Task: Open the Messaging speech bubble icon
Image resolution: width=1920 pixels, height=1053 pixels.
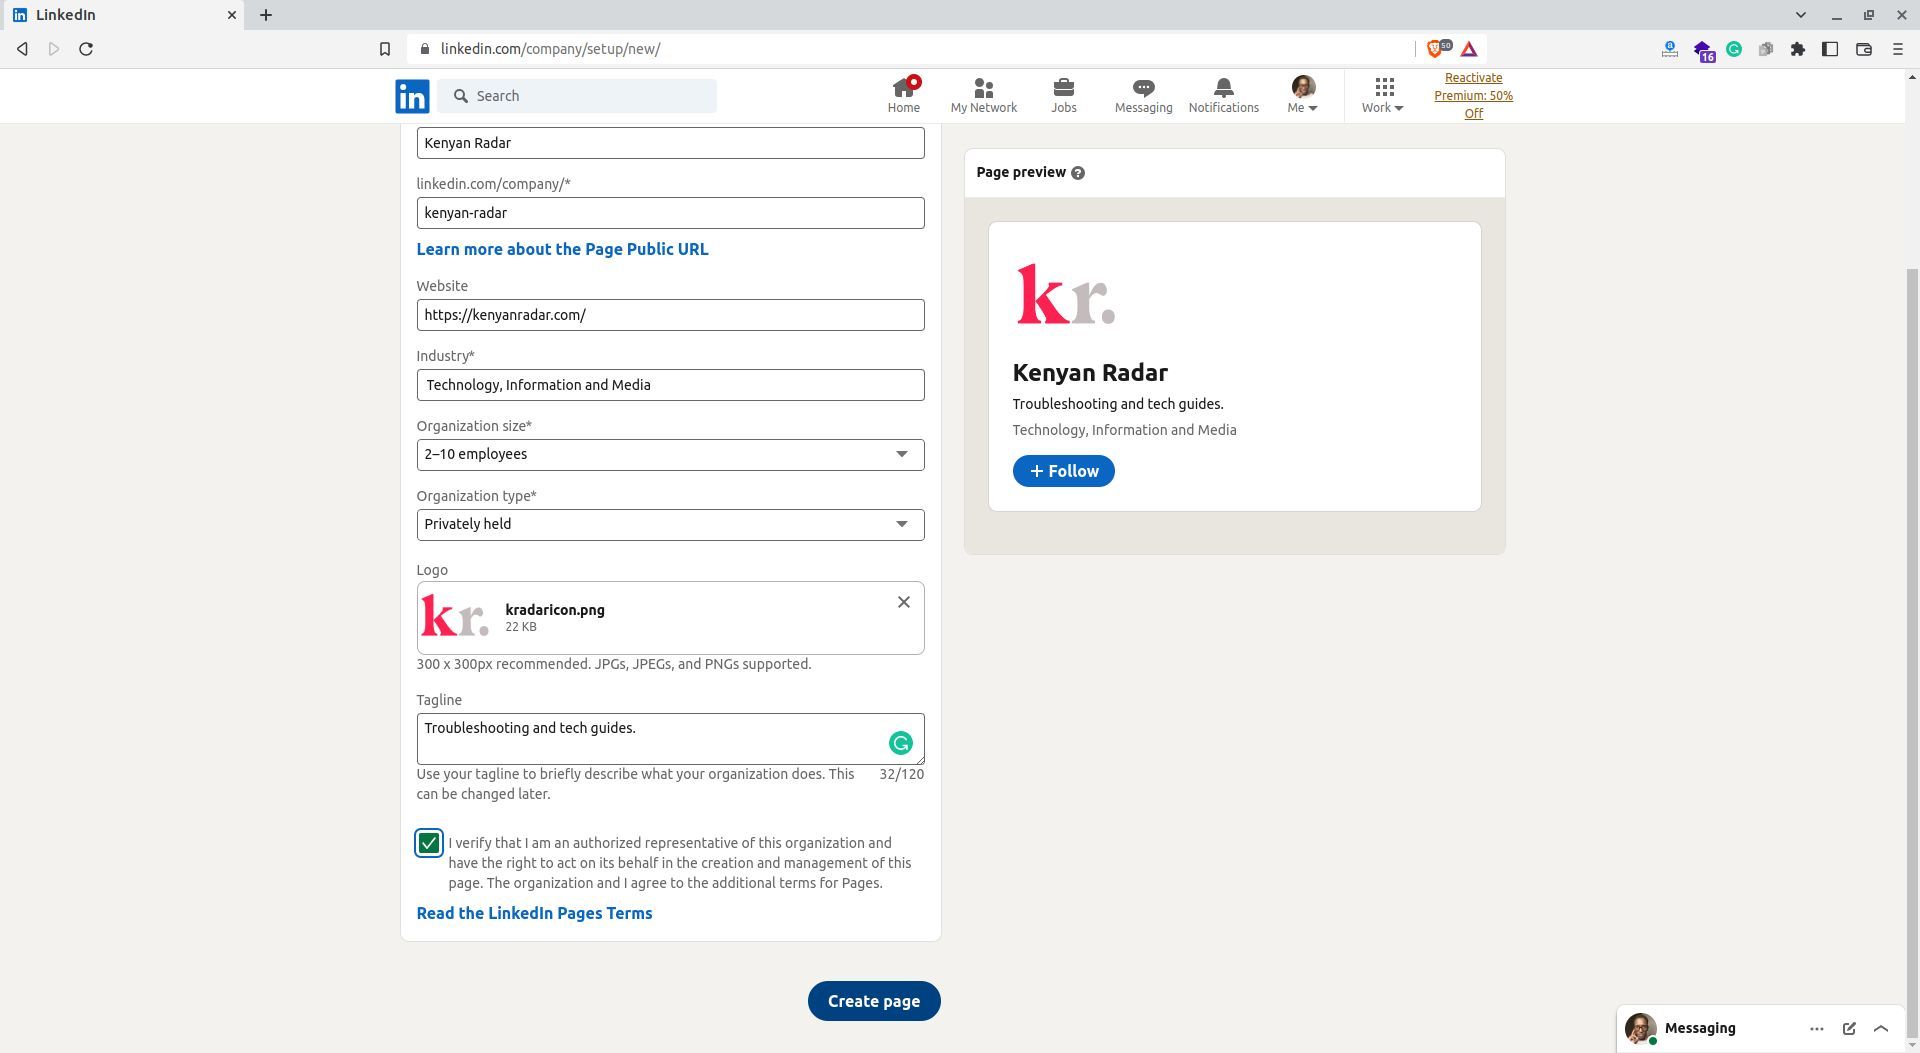Action: [1142, 88]
